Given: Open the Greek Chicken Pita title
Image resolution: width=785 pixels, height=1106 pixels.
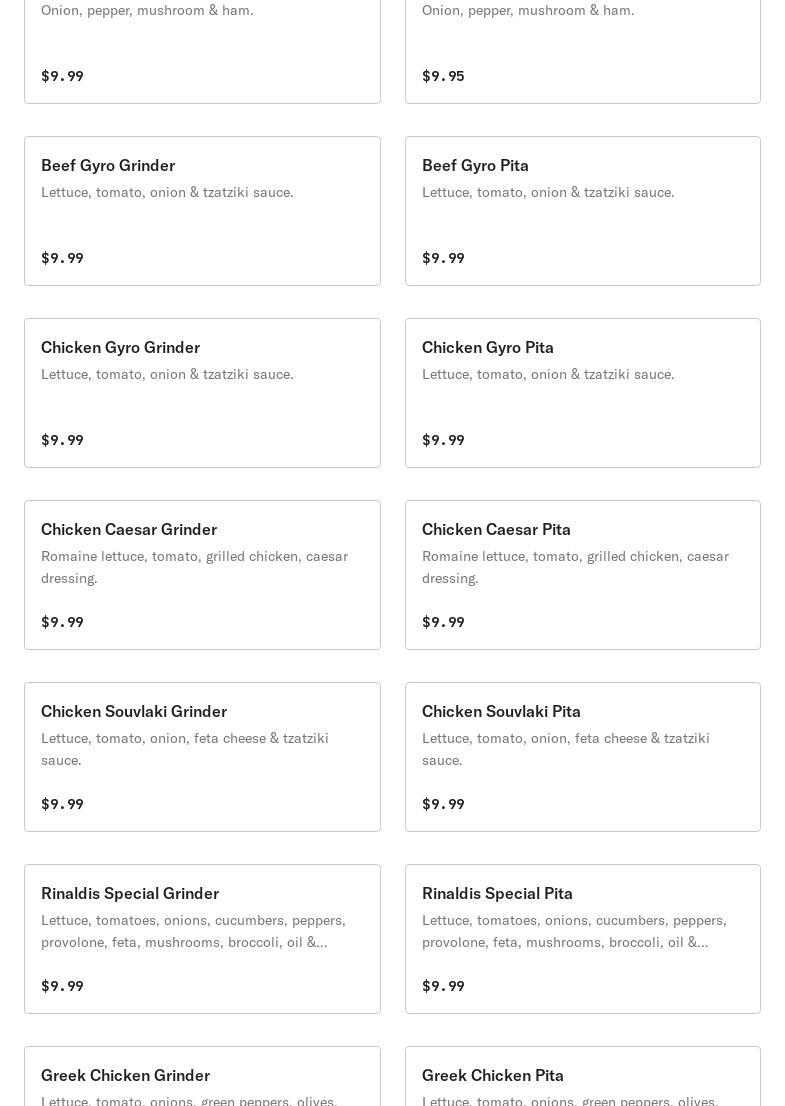Looking at the screenshot, I should [493, 1075].
